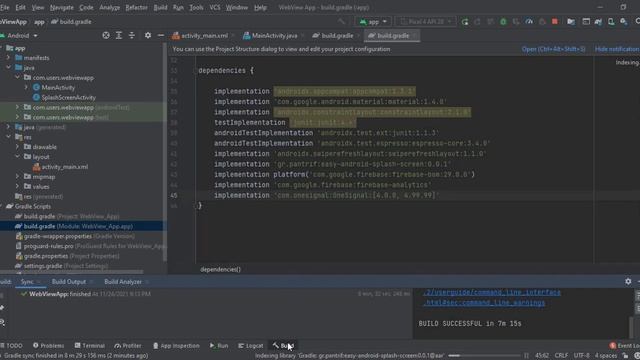This screenshot has height=360, width=640.
Task: Click Collapse All icon in project panel
Action: point(131,36)
